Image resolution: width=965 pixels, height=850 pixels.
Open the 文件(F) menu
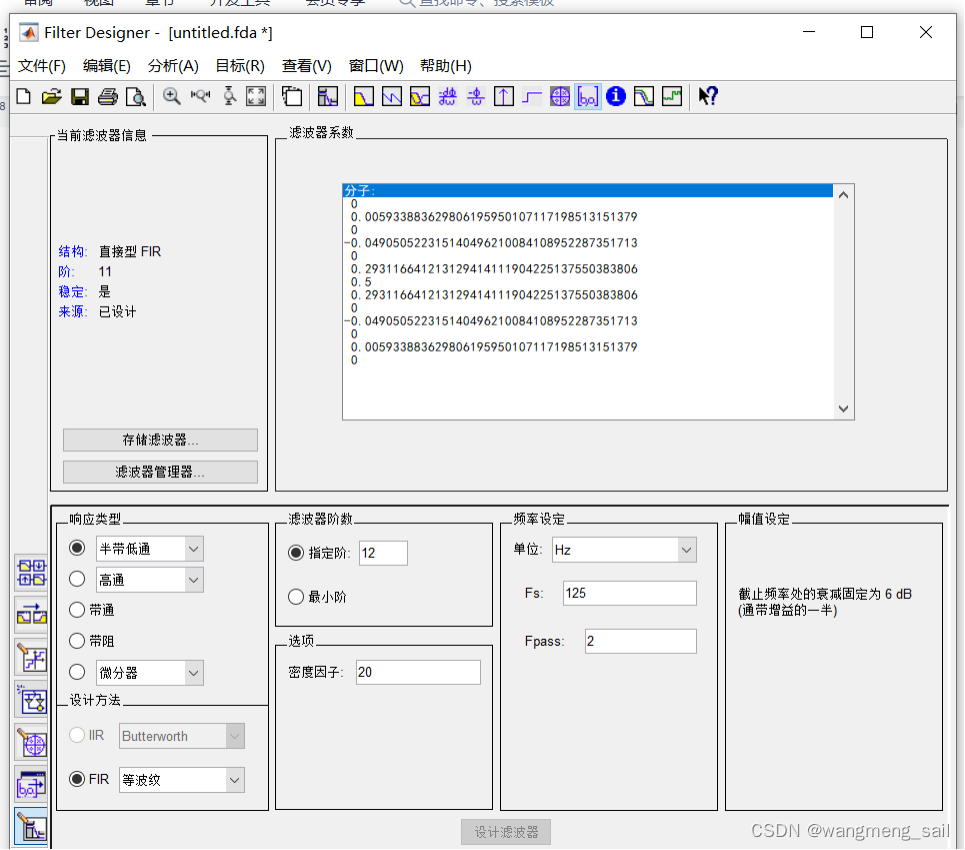[x=41, y=66]
